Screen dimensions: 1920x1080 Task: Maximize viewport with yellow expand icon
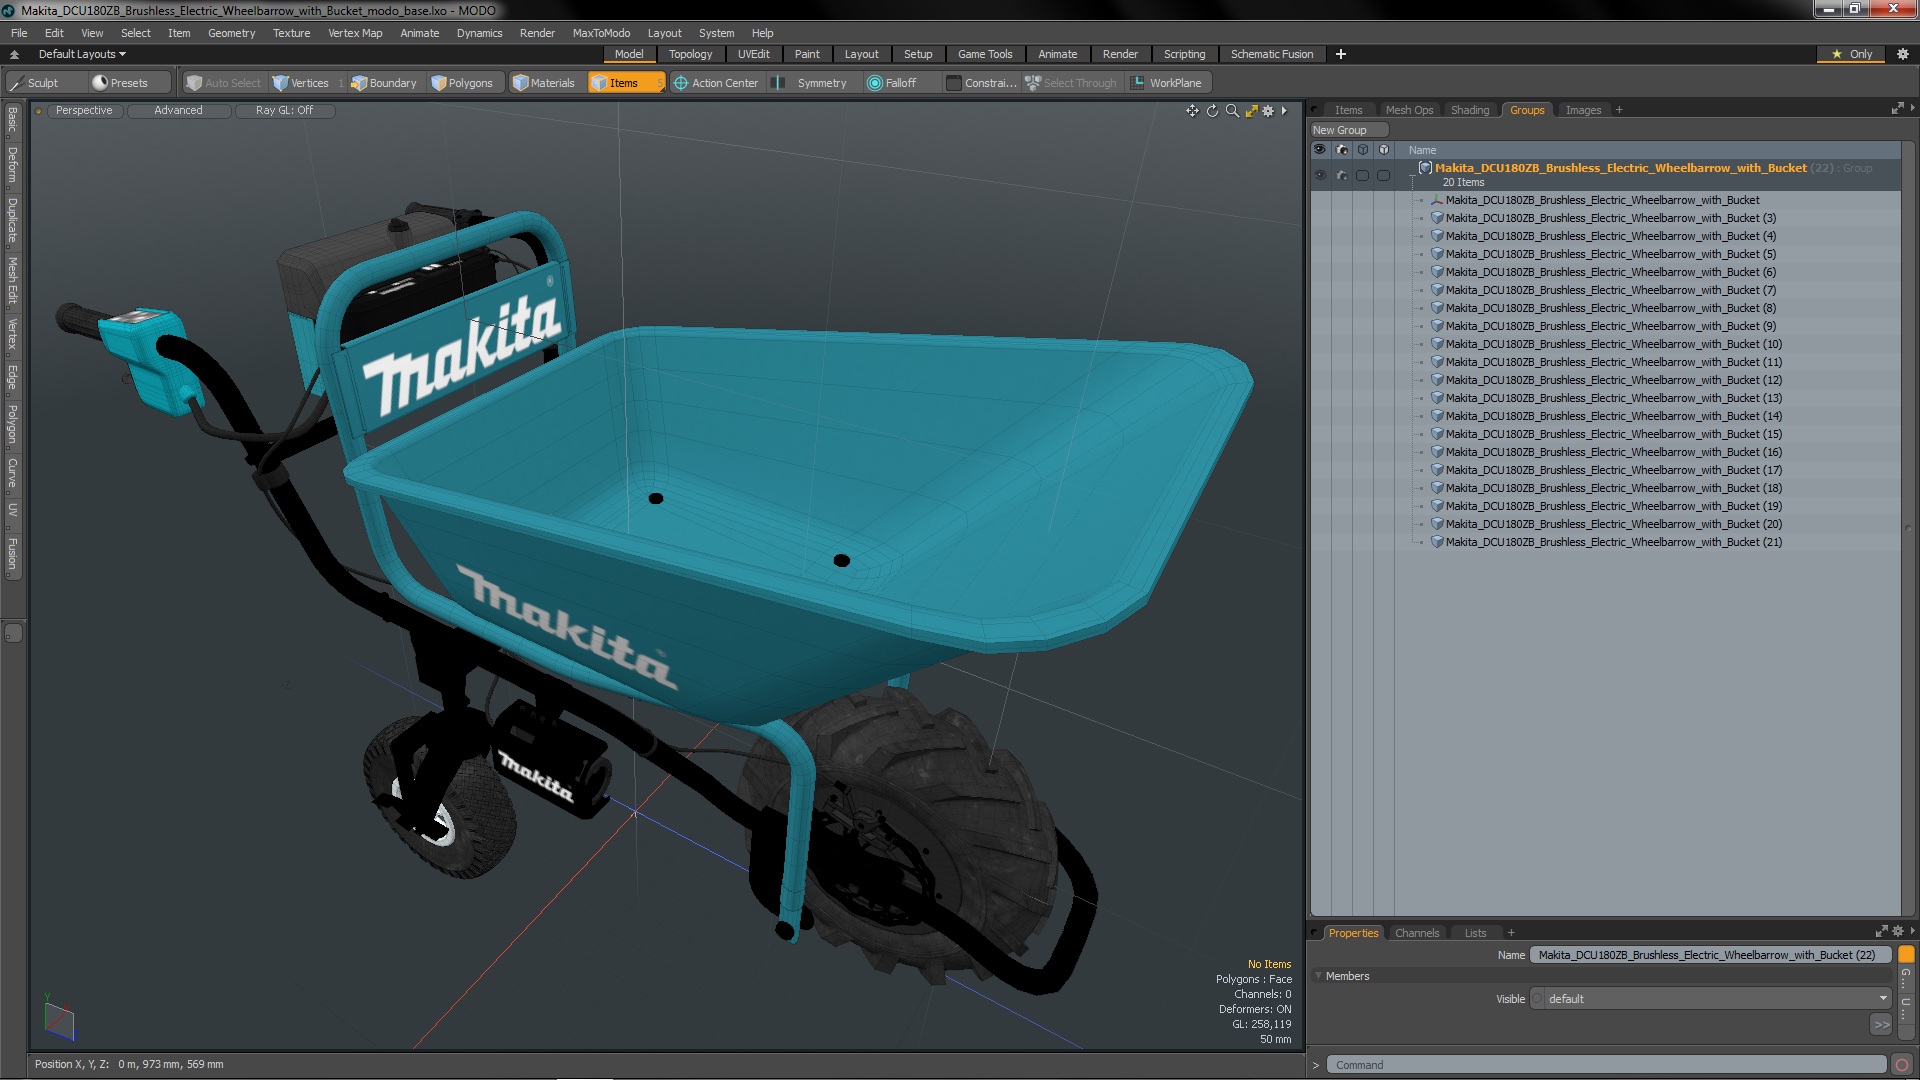[x=1251, y=111]
